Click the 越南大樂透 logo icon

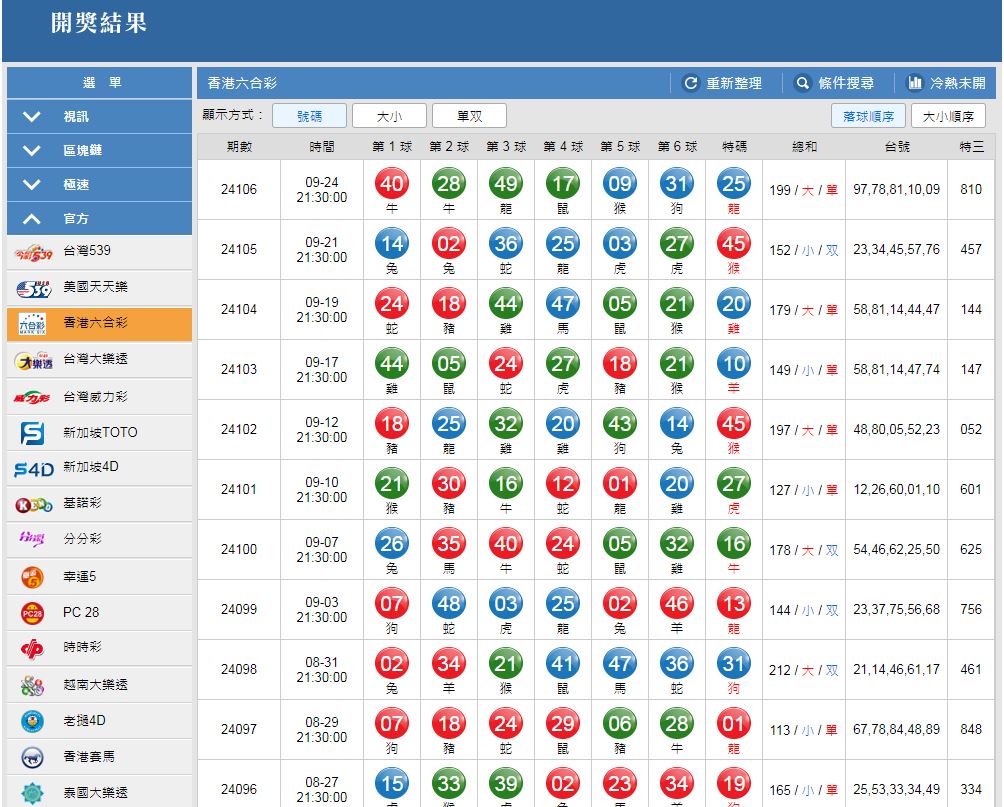tap(32, 685)
